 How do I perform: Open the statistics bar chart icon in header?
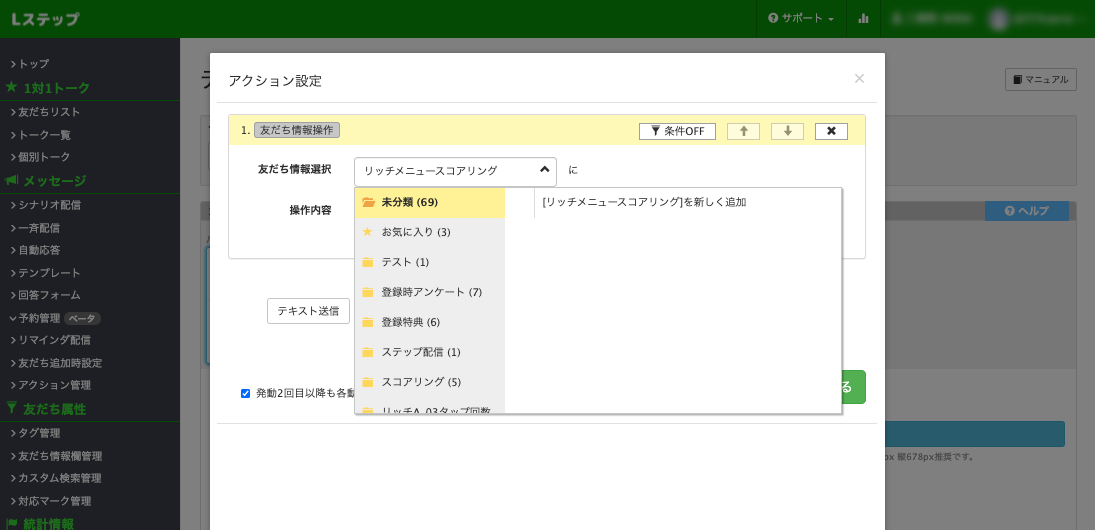tap(863, 18)
